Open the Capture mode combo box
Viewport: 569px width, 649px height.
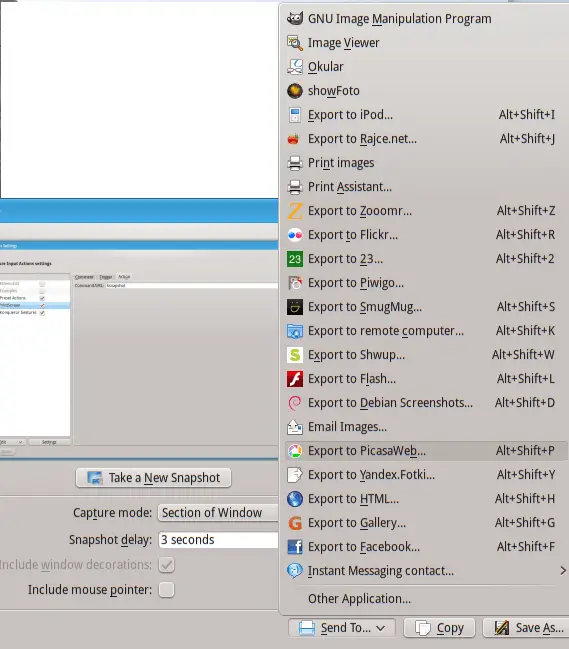coord(218,513)
